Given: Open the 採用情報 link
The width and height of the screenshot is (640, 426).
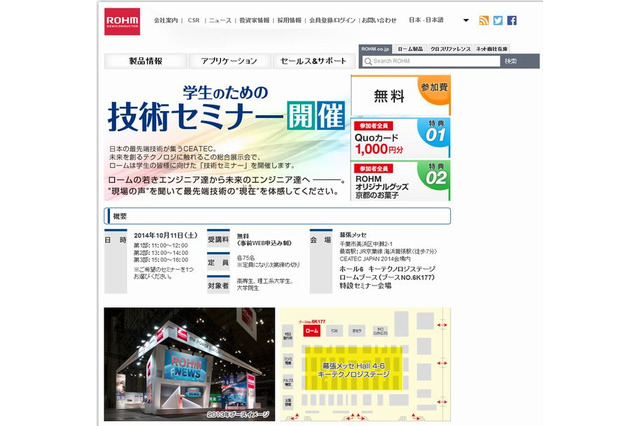Looking at the screenshot, I should point(289,20).
